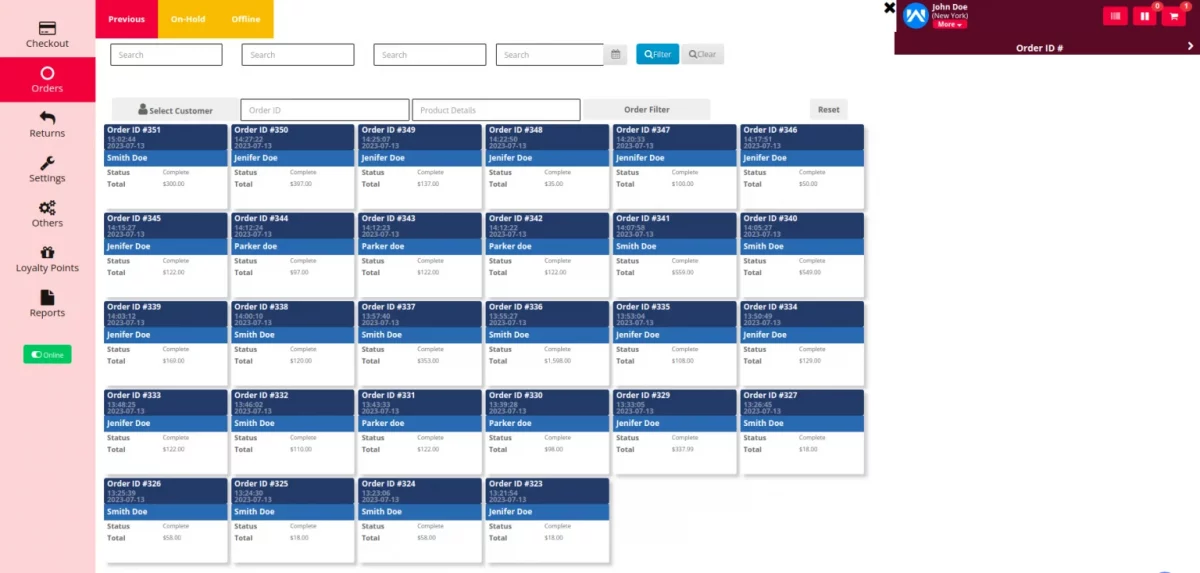Expand the More dropdown under John Doe

pyautogui.click(x=950, y=24)
